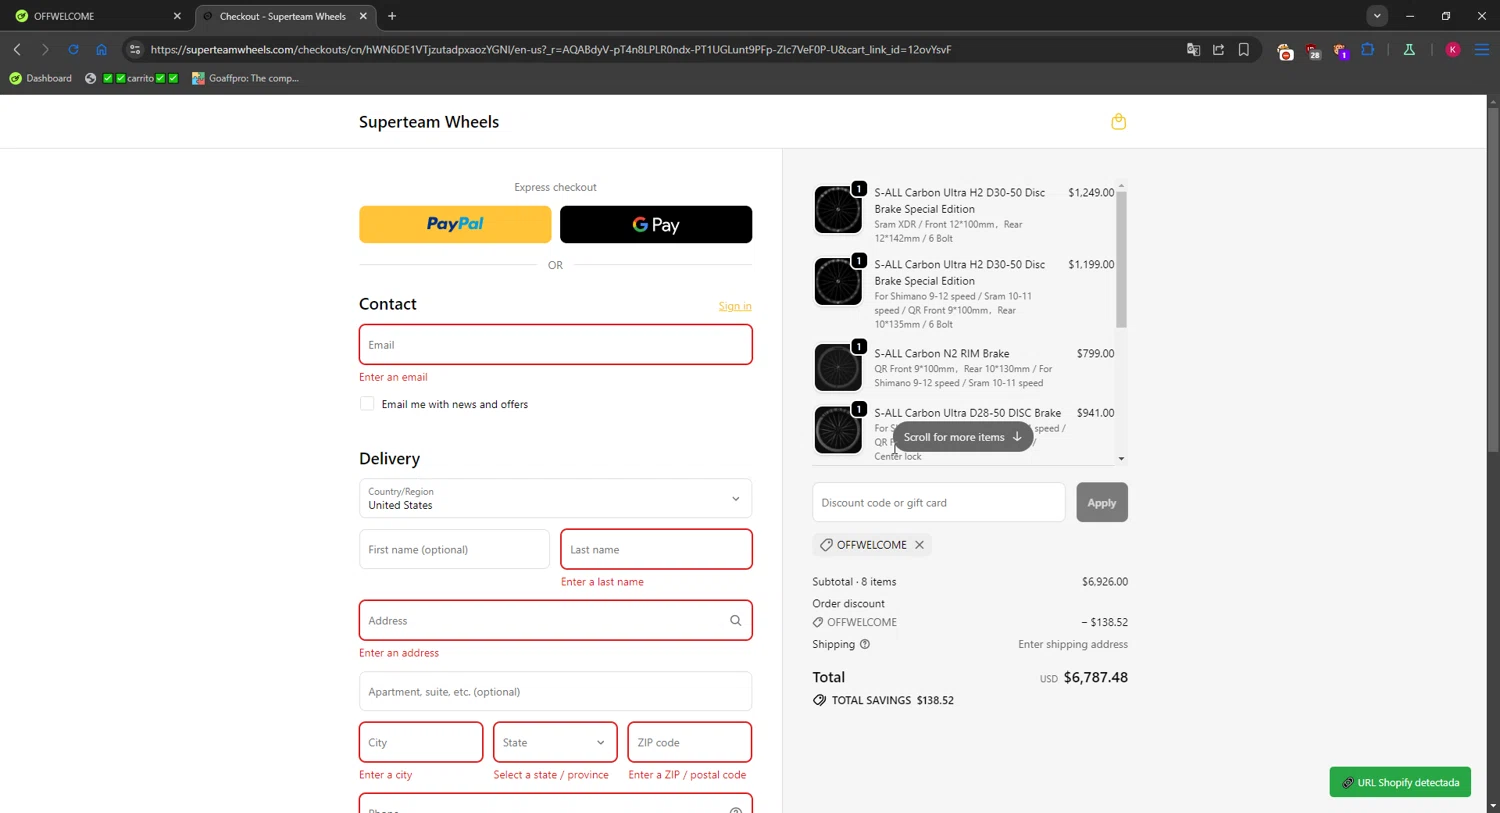This screenshot has height=813, width=1500.
Task: Focus the Last name field
Action: [656, 549]
